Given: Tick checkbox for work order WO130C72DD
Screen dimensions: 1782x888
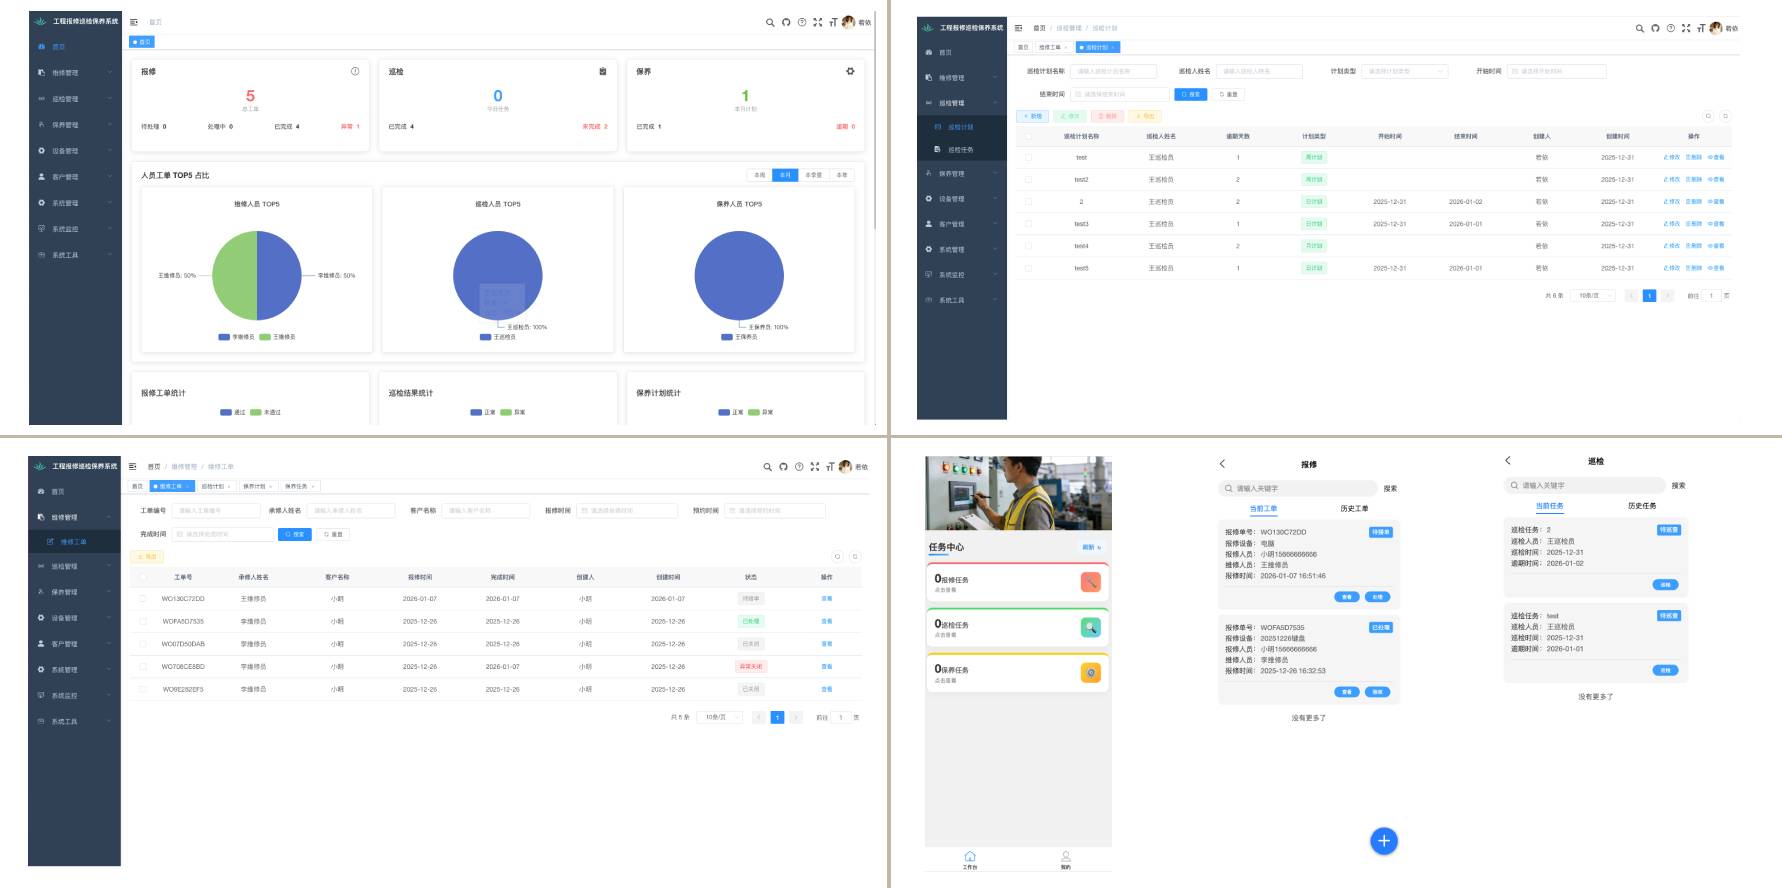Looking at the screenshot, I should point(143,599).
